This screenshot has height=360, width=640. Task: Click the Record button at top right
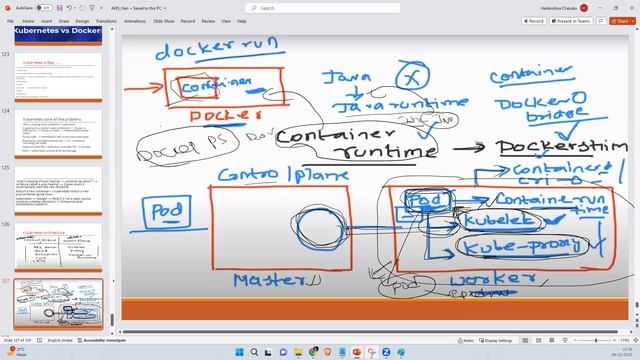pos(534,21)
